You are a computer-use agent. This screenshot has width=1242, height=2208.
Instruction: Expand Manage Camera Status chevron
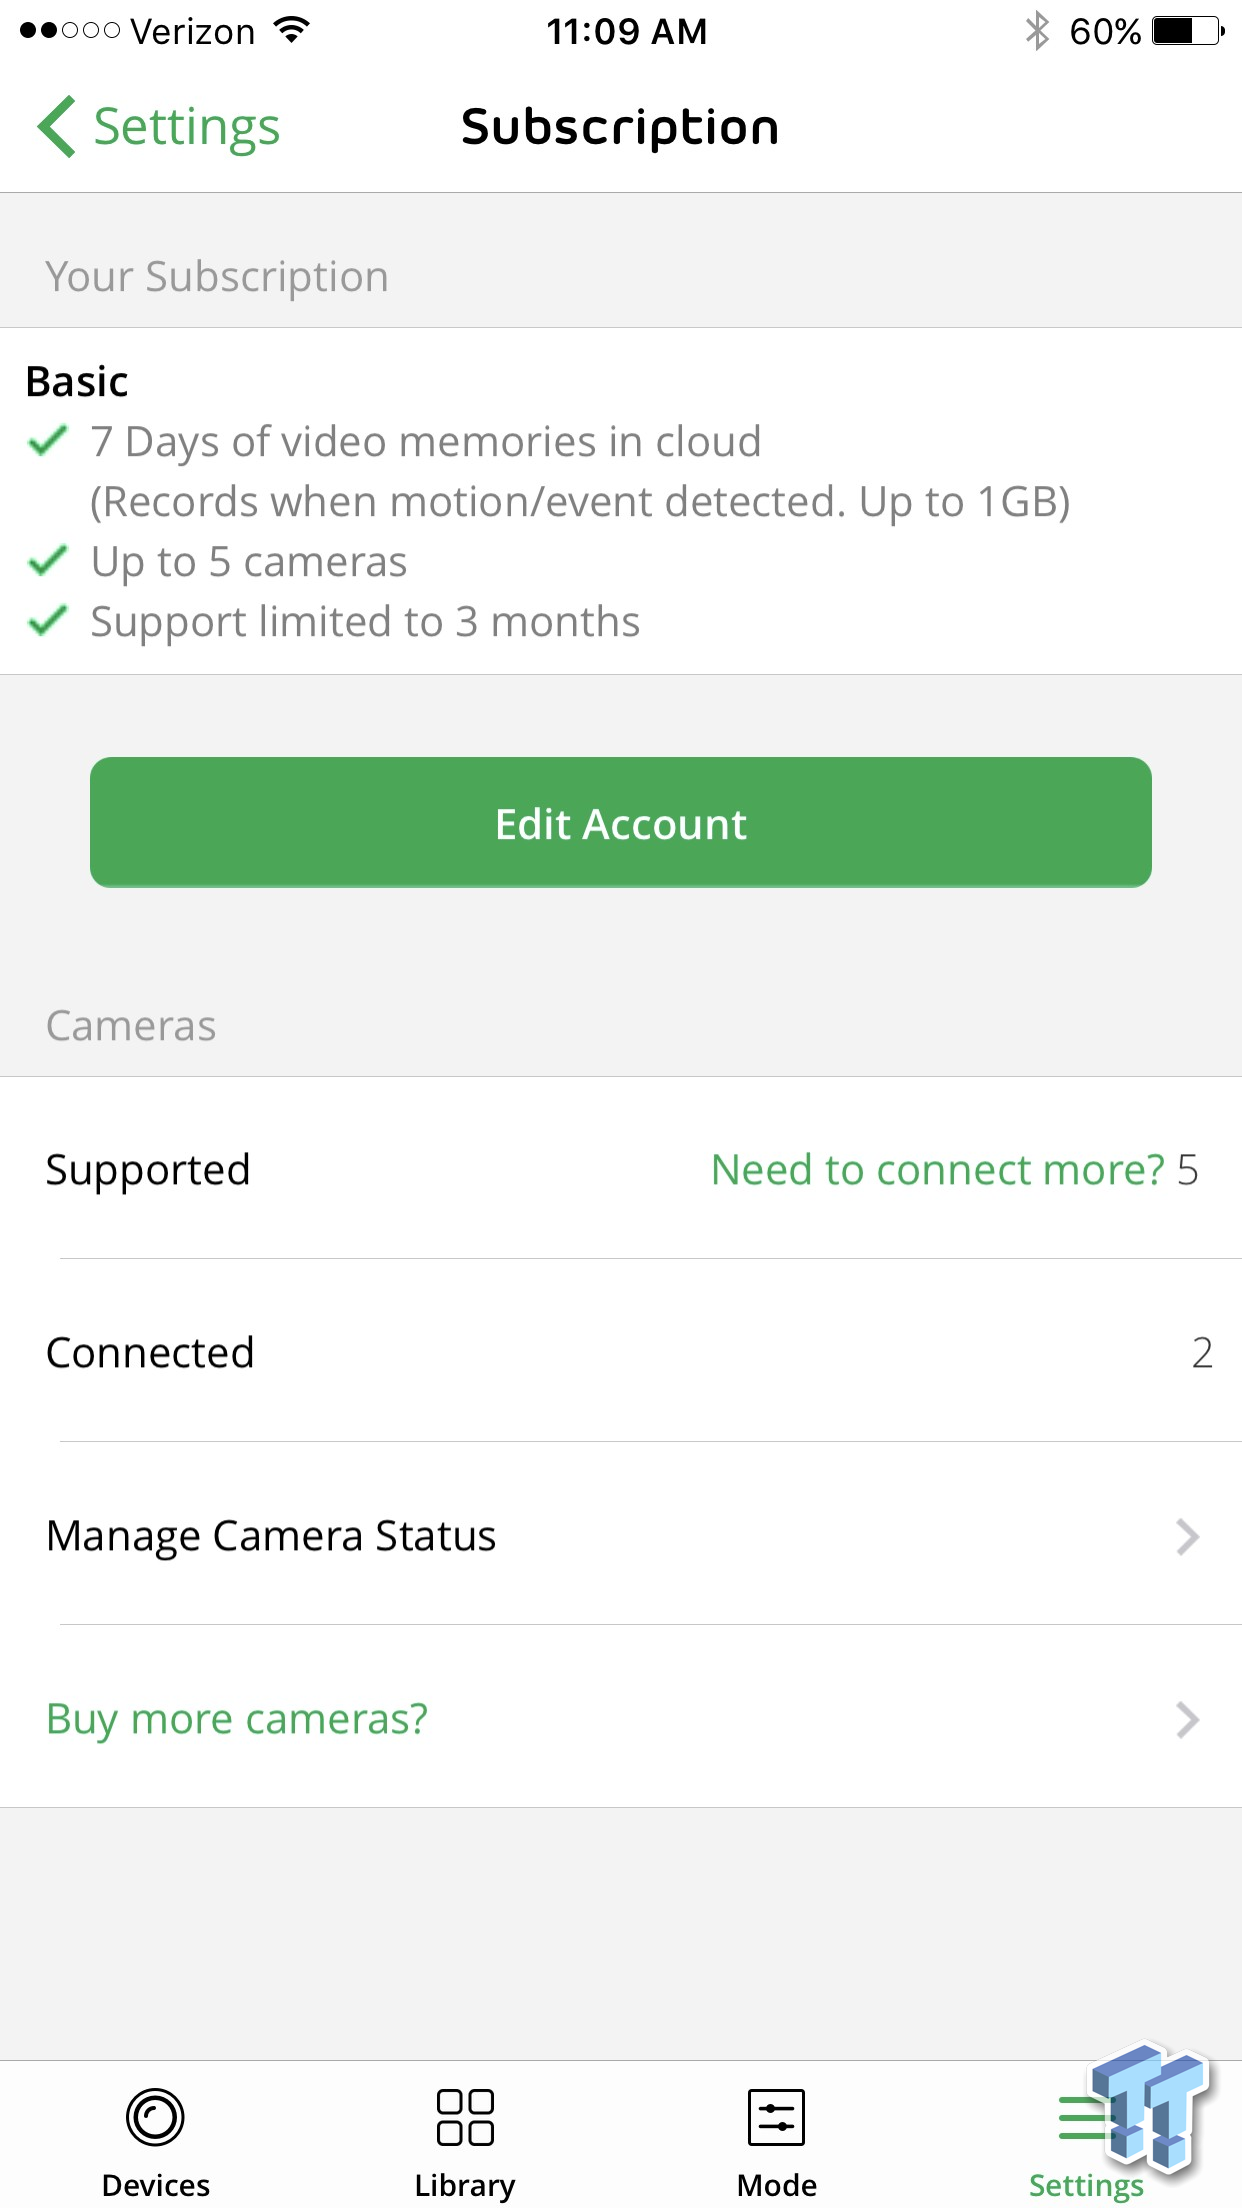pyautogui.click(x=1187, y=1536)
